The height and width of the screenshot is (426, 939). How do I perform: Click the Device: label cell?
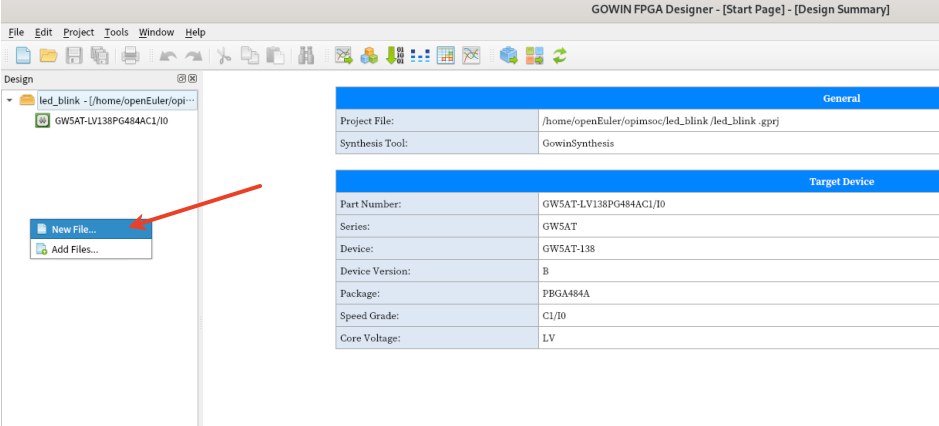tap(437, 249)
